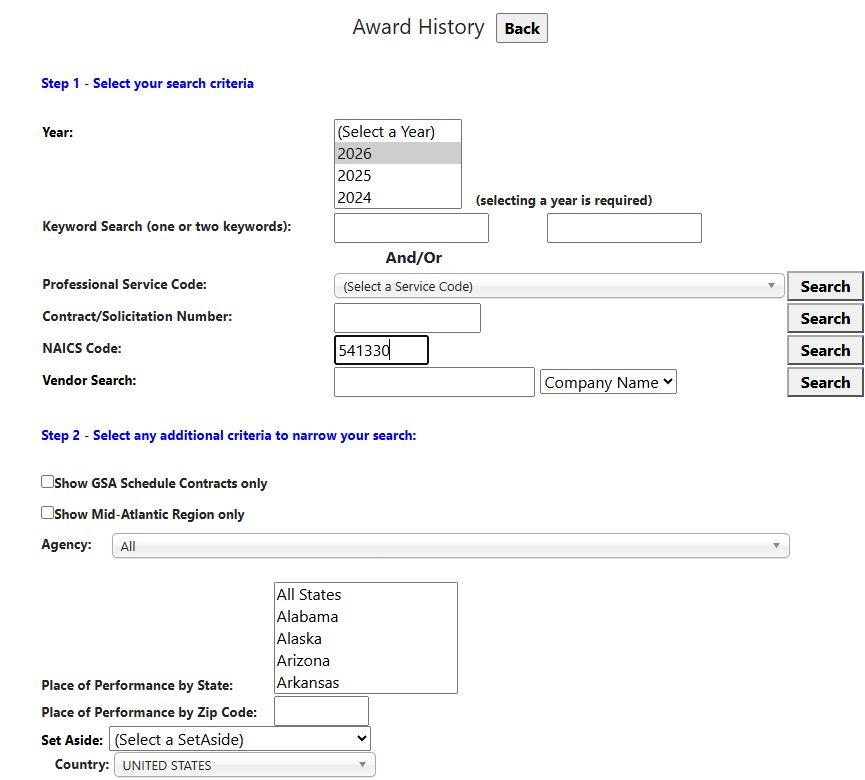Click into the NAICS Code field
Screen dimensions: 865x780
[x=381, y=350]
